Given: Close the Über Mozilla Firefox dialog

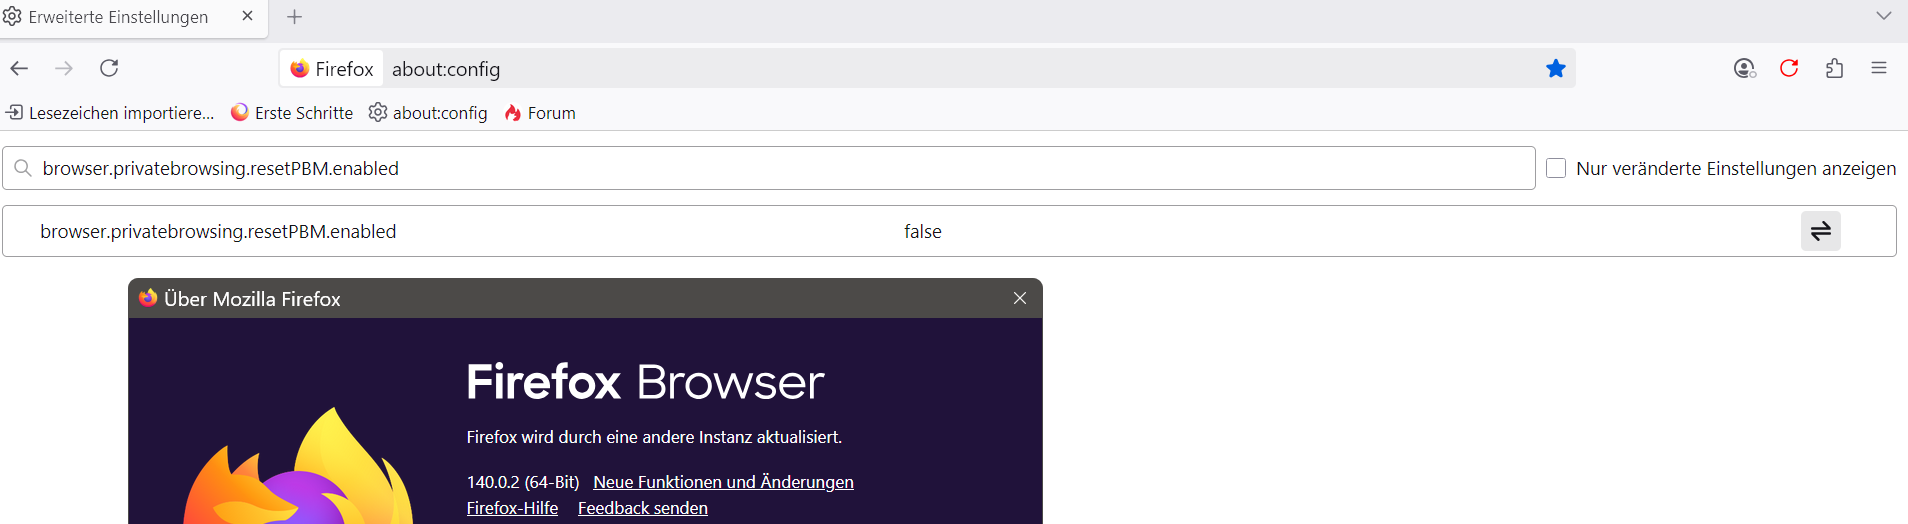Looking at the screenshot, I should [x=1020, y=298].
